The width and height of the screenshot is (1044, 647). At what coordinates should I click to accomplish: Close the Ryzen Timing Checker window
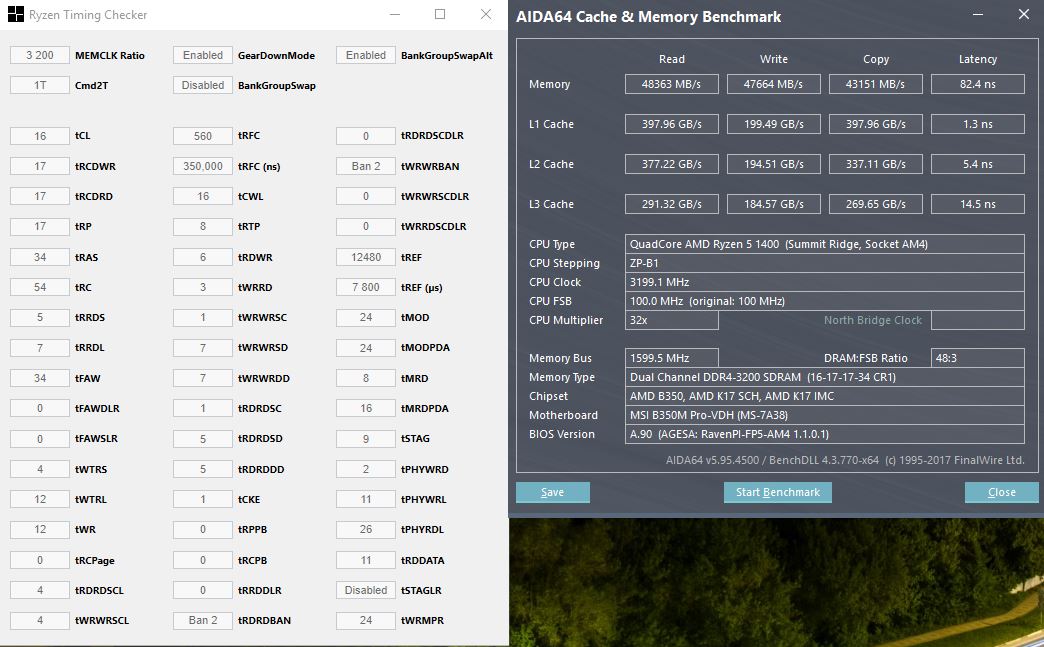click(486, 14)
